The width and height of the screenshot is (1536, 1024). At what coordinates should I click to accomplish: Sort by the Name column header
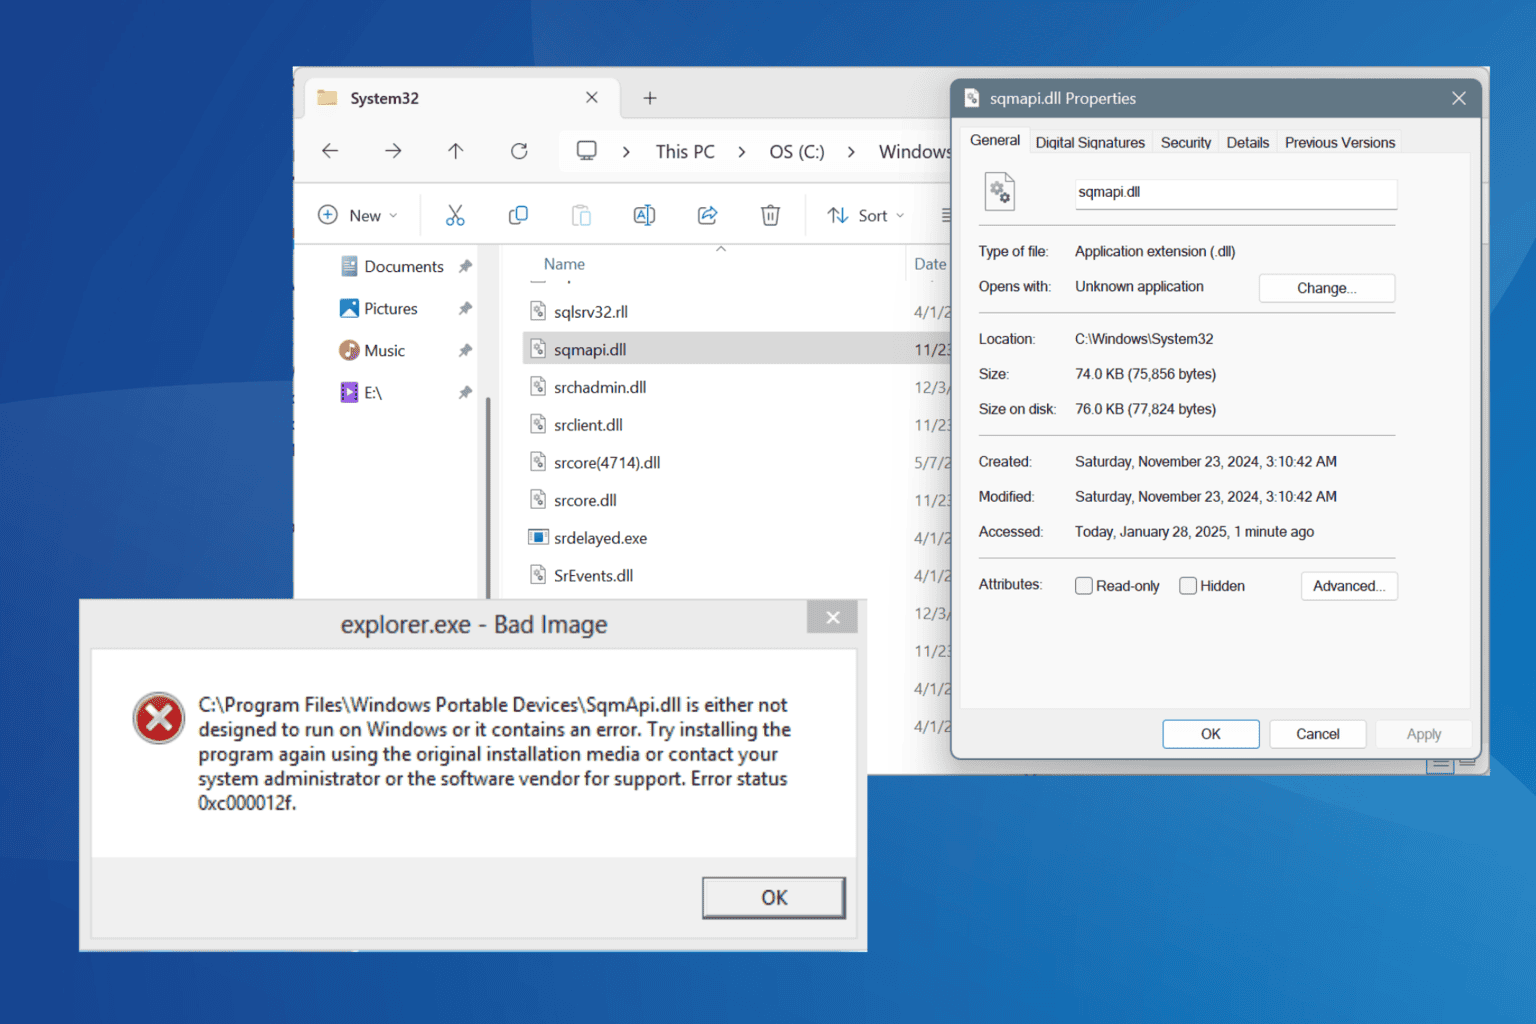click(x=564, y=264)
